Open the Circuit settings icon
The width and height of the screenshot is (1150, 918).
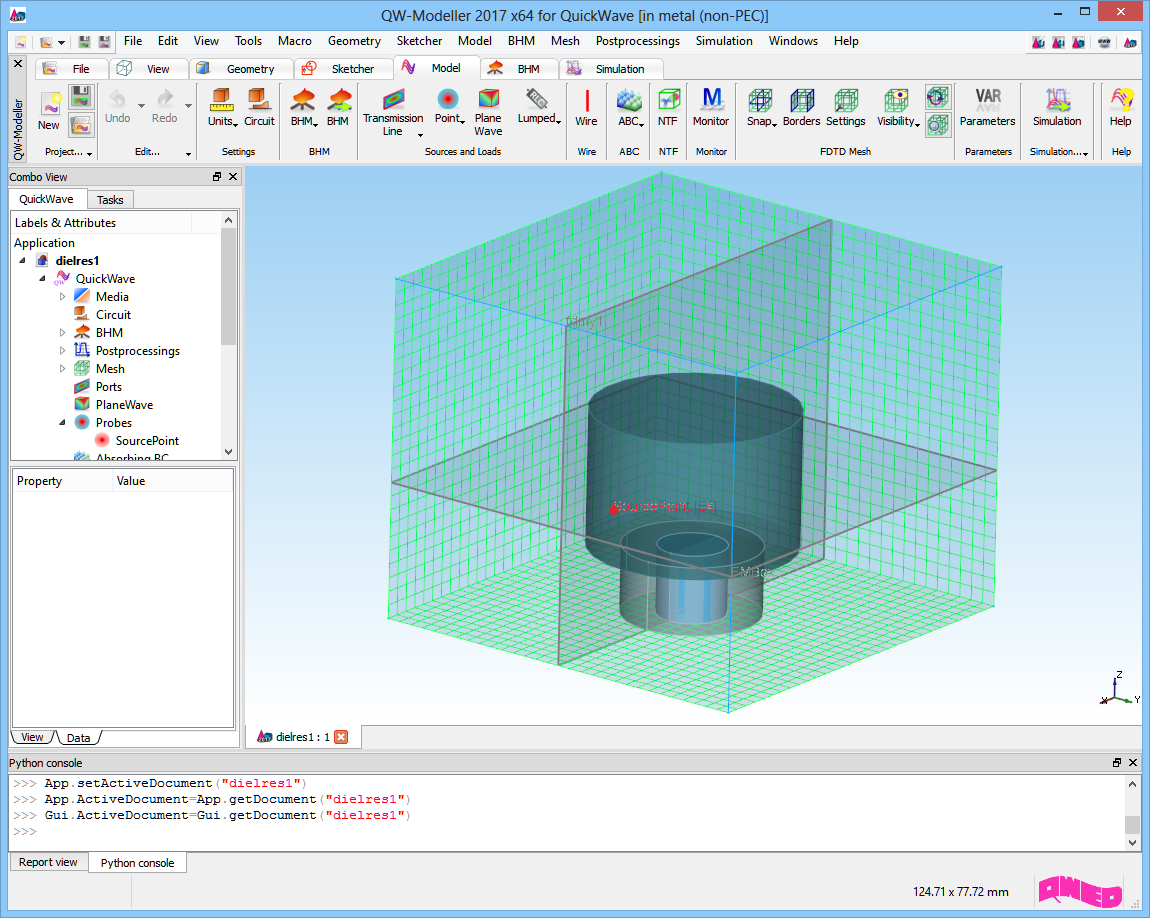259,99
